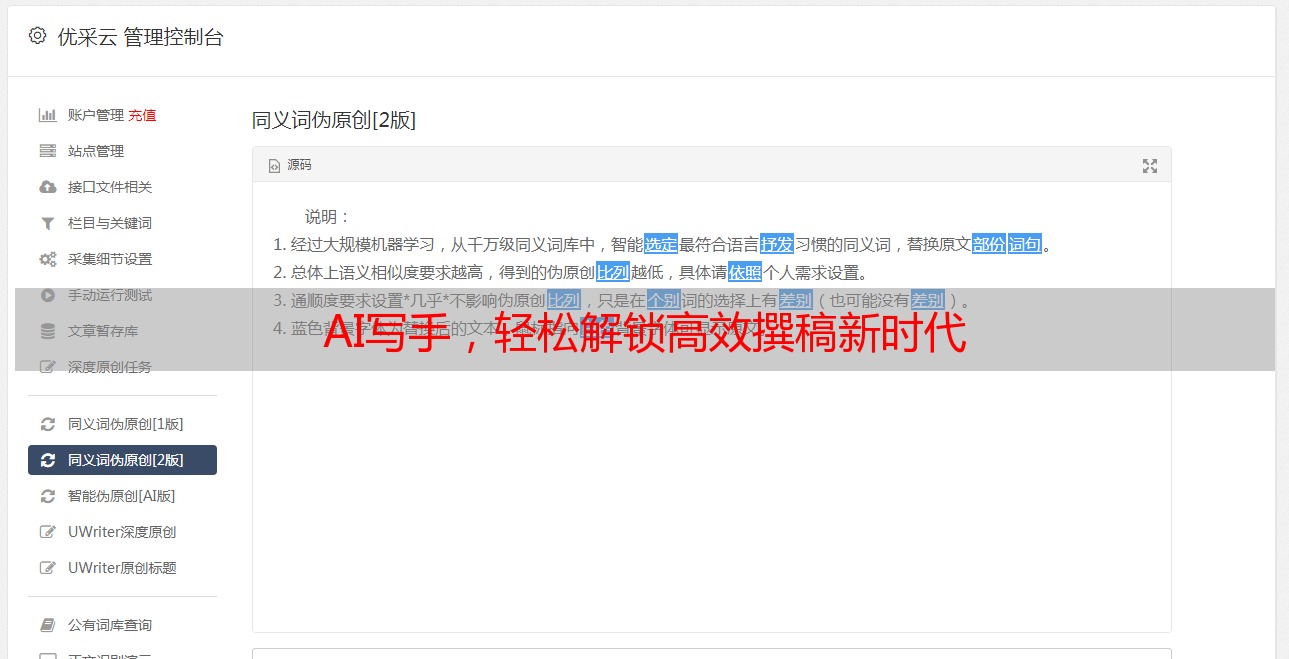Click the 采集细节设置 gears icon
The height and width of the screenshot is (659, 1289).
[47, 259]
